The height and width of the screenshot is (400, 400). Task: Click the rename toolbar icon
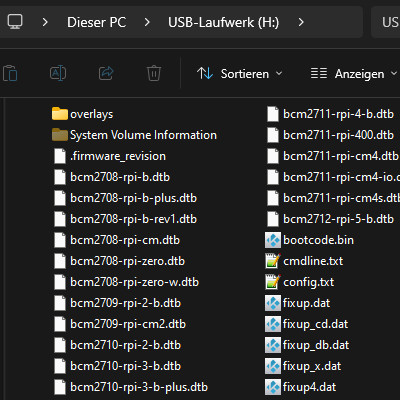(x=58, y=73)
